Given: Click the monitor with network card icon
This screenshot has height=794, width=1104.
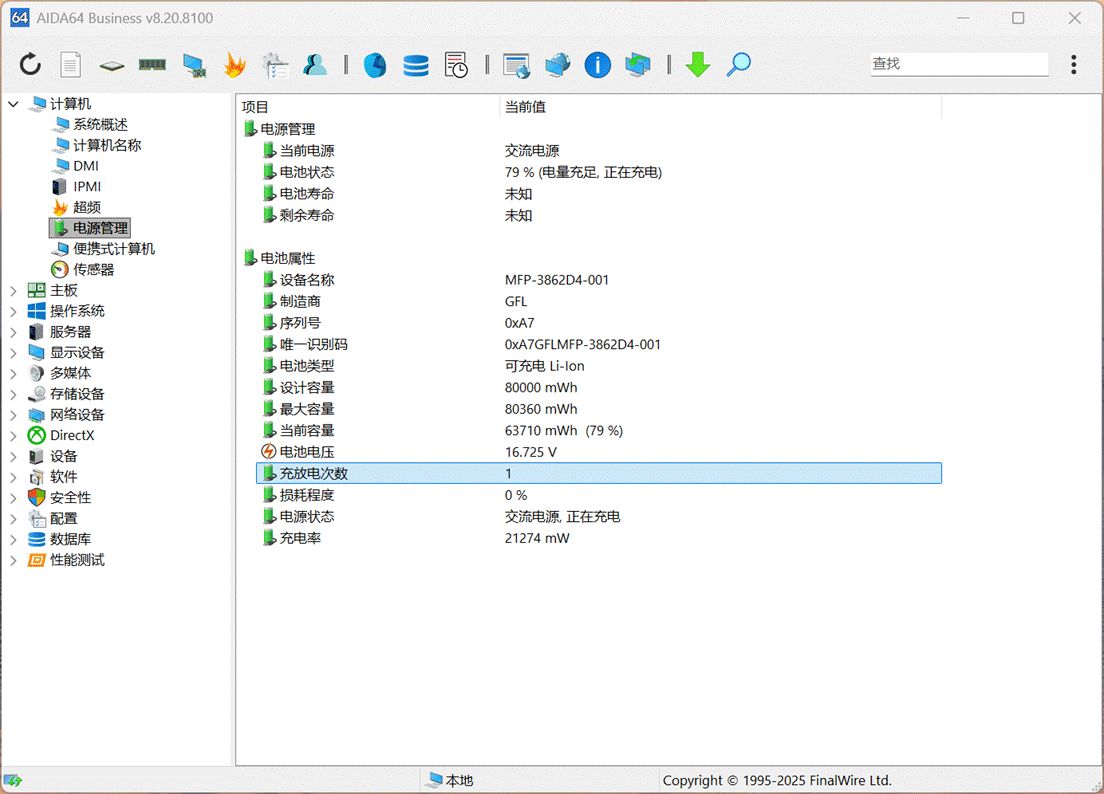Looking at the screenshot, I should click(194, 65).
